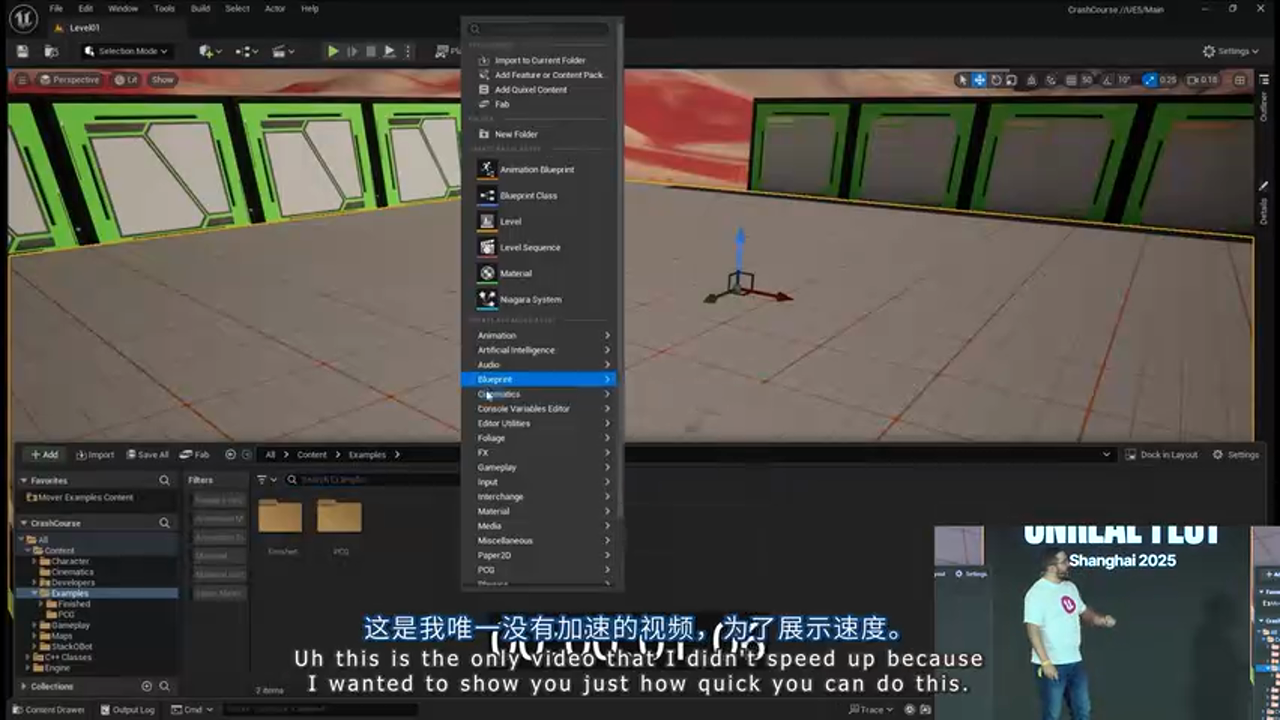This screenshot has height=720, width=1280.
Task: Click the Rotate tool icon in viewport toolbar
Action: (x=997, y=80)
